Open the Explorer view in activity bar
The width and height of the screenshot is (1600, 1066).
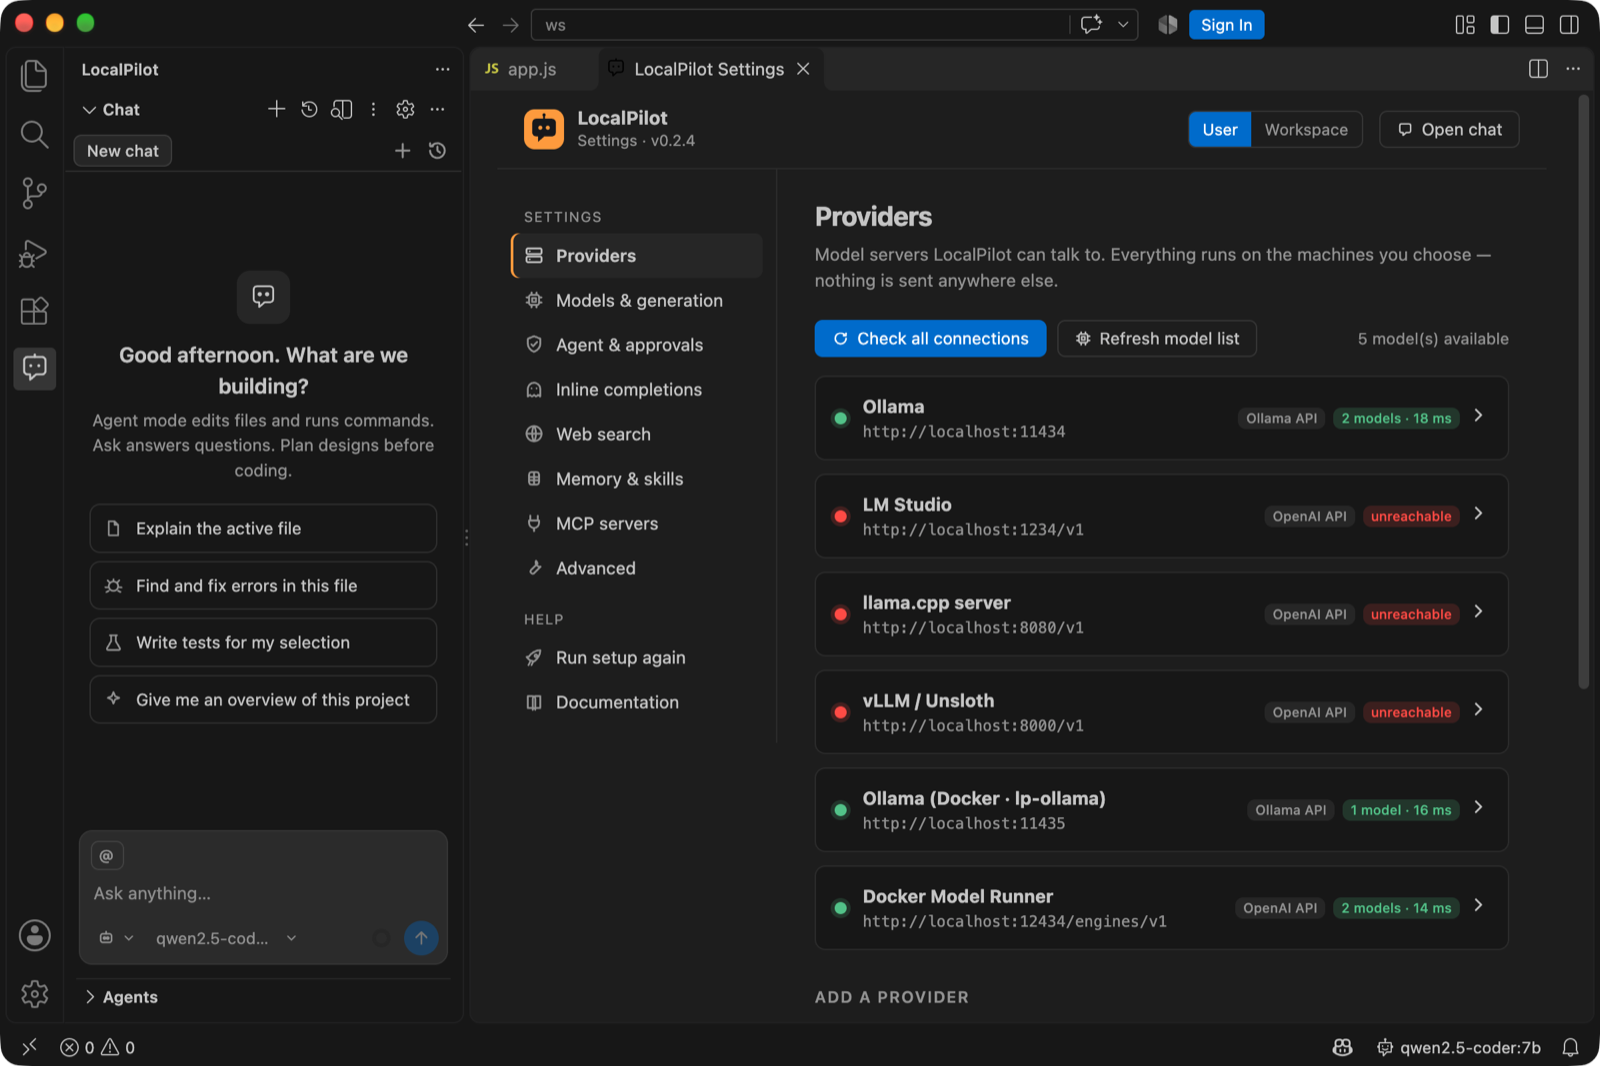[34, 76]
